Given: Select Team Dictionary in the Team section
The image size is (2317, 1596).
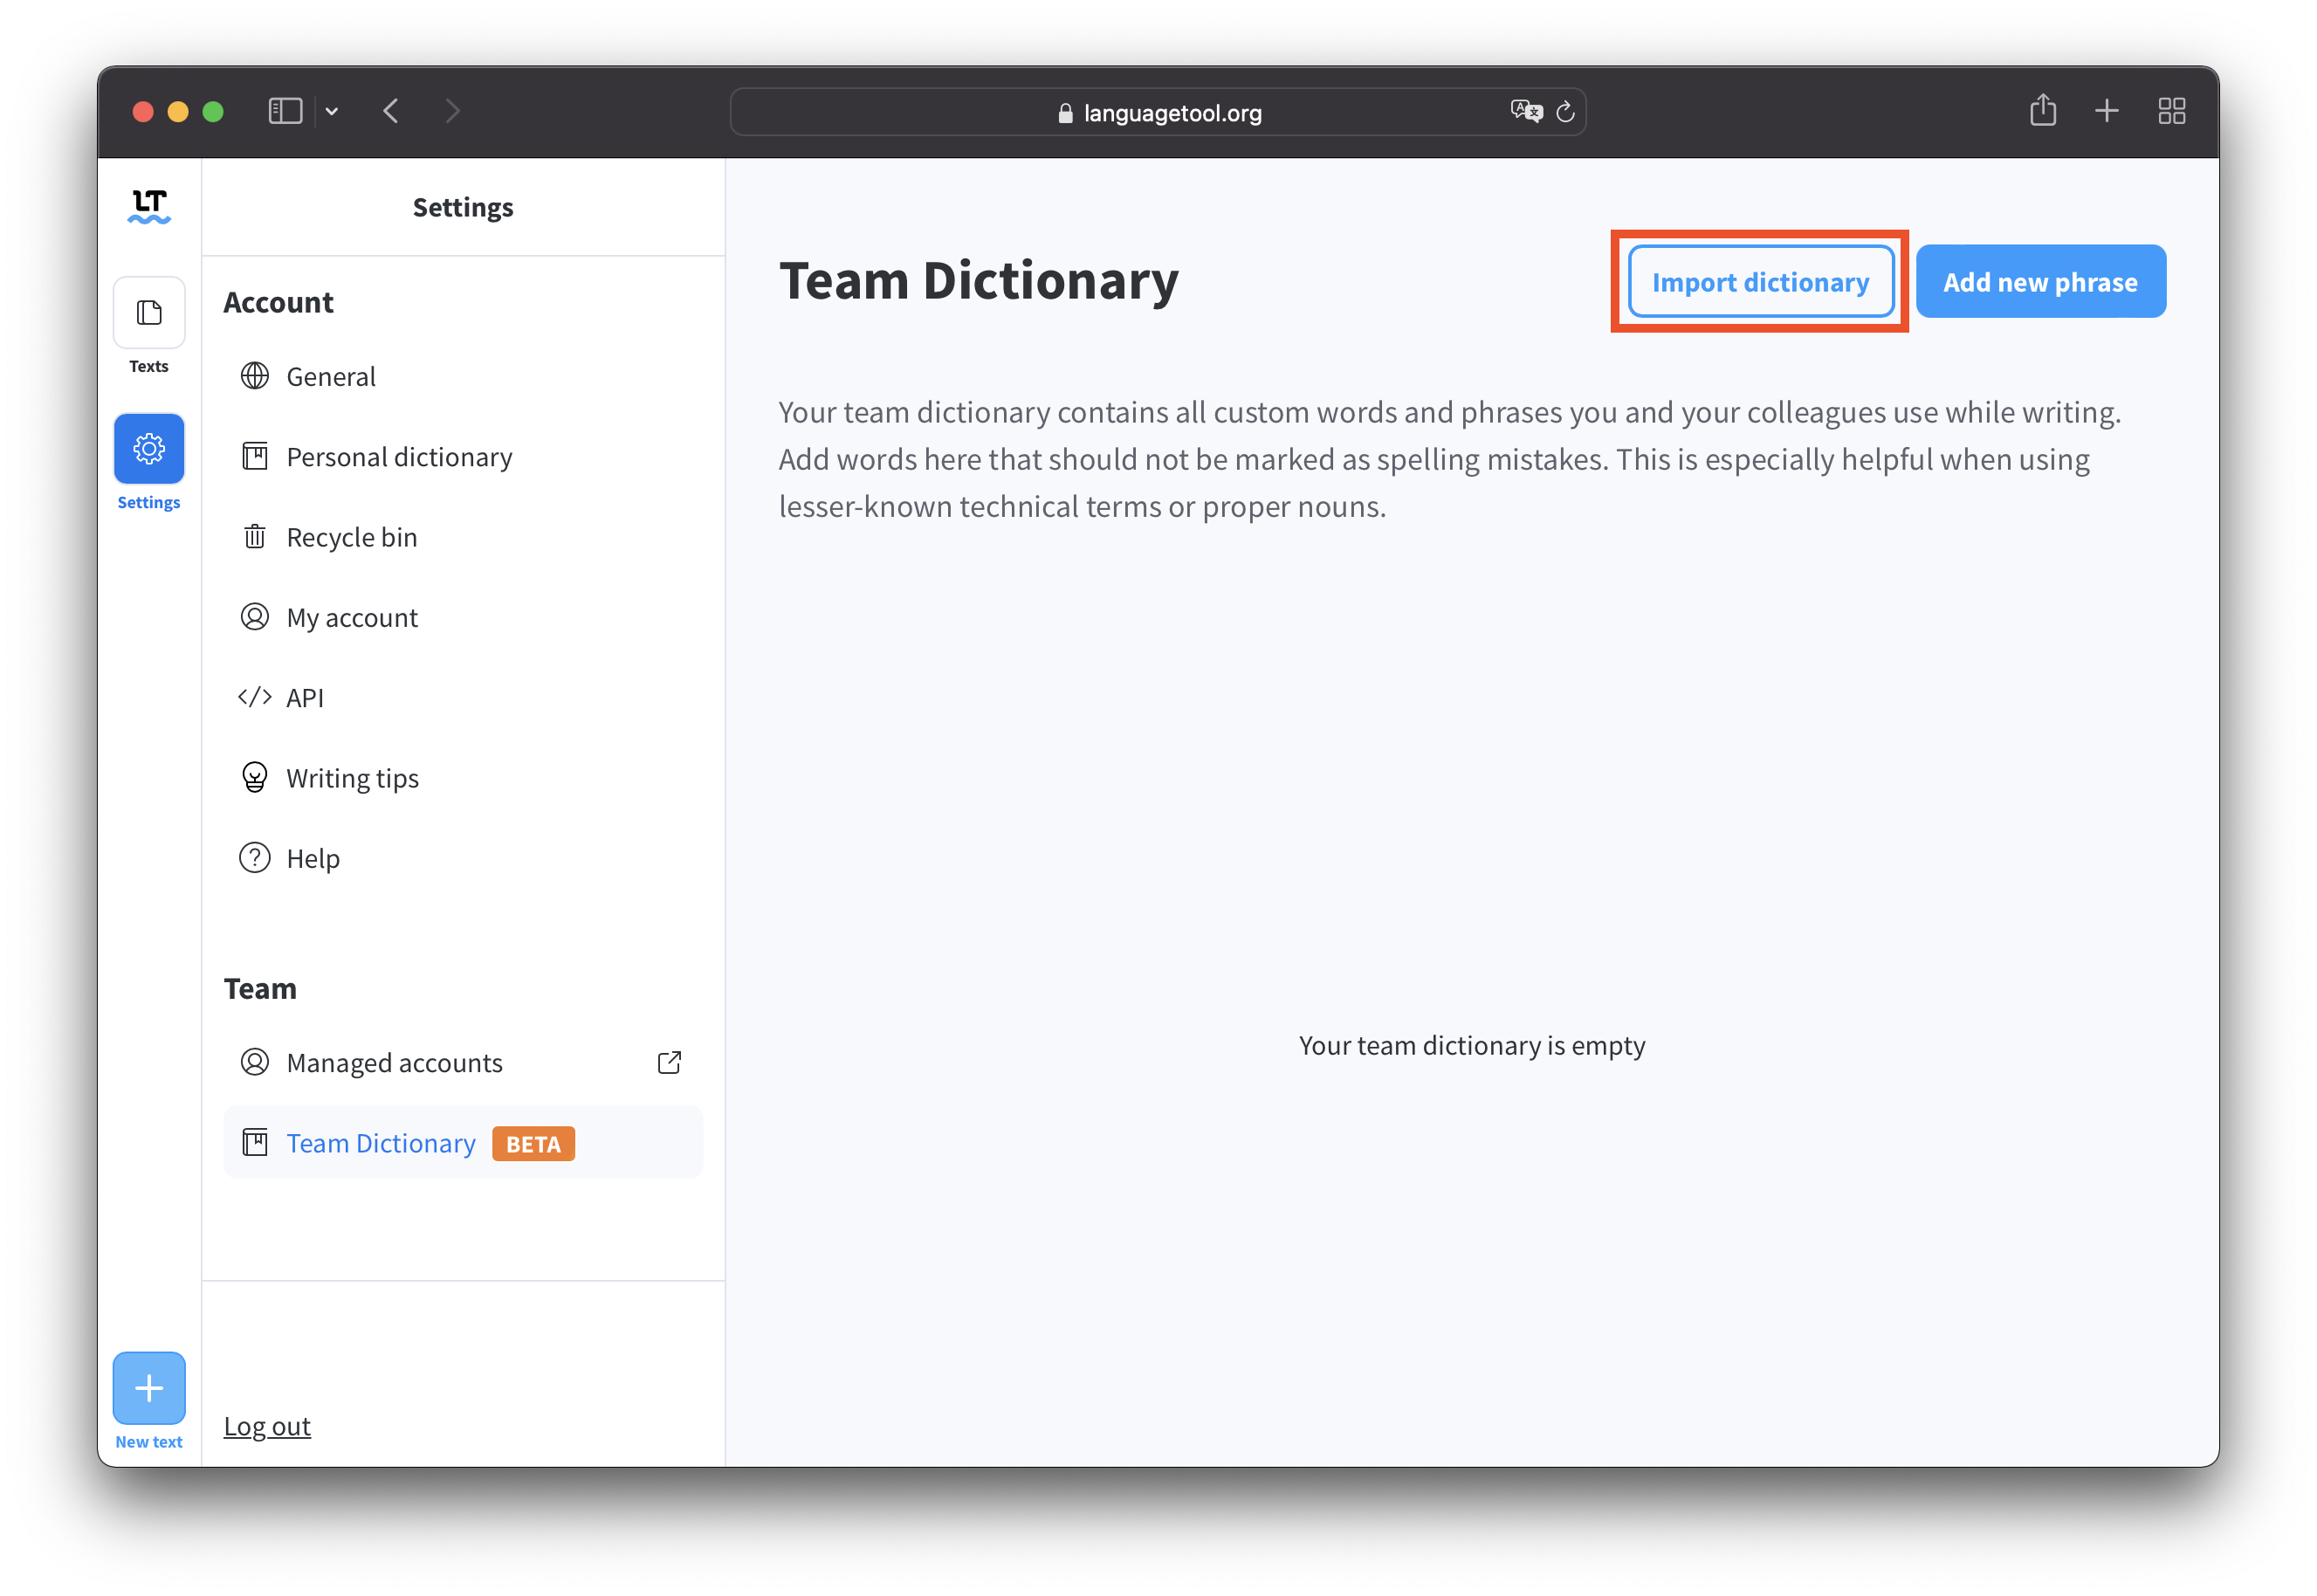Looking at the screenshot, I should pyautogui.click(x=381, y=1143).
